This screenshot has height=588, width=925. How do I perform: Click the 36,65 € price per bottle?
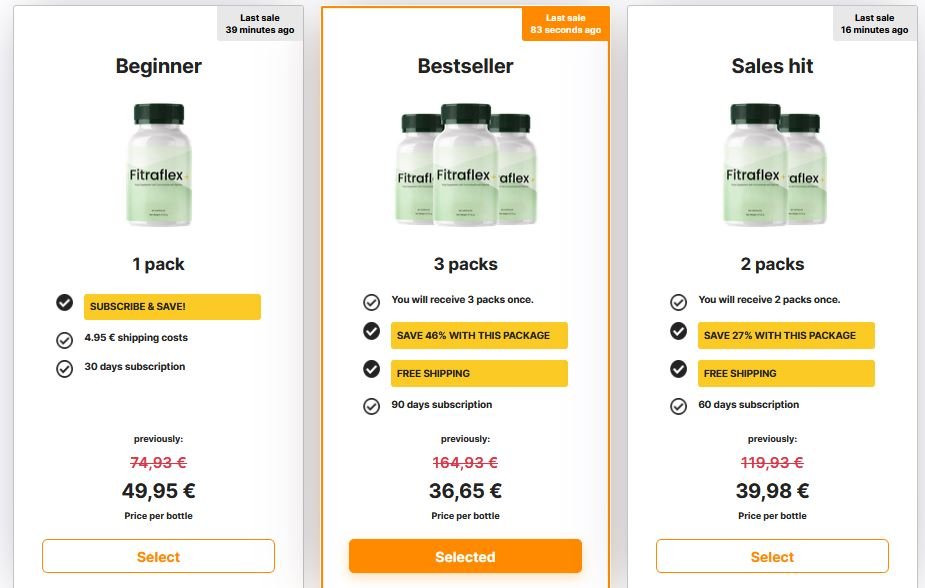[x=465, y=491]
